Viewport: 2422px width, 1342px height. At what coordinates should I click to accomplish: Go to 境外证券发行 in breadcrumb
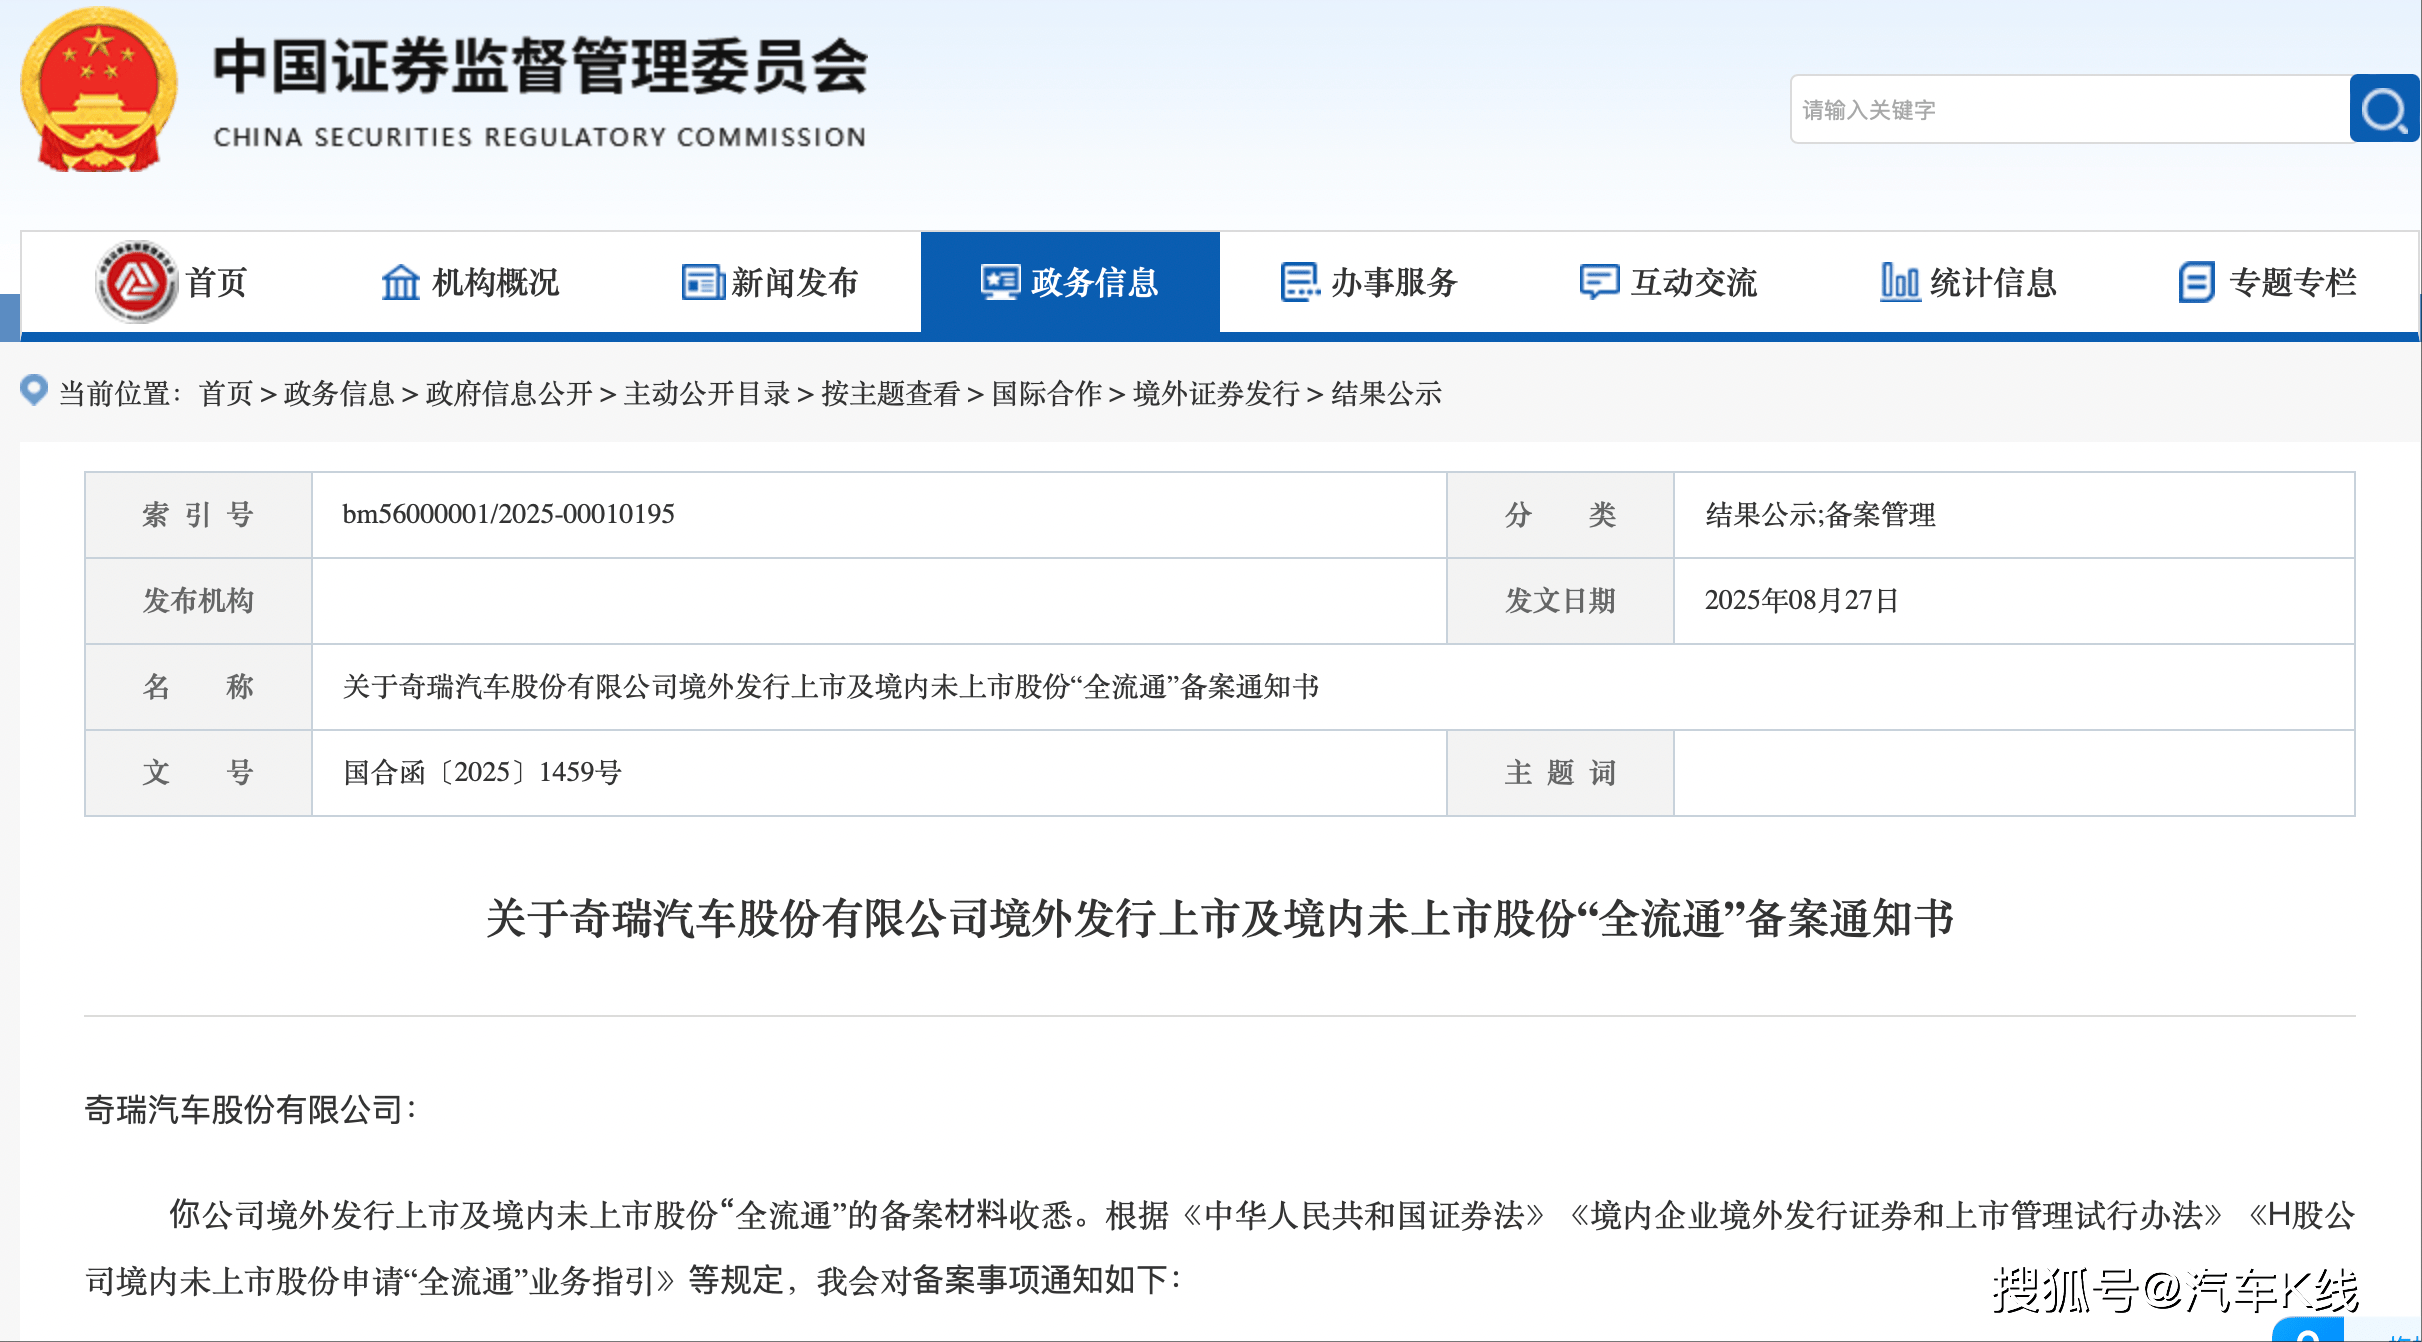click(1216, 393)
